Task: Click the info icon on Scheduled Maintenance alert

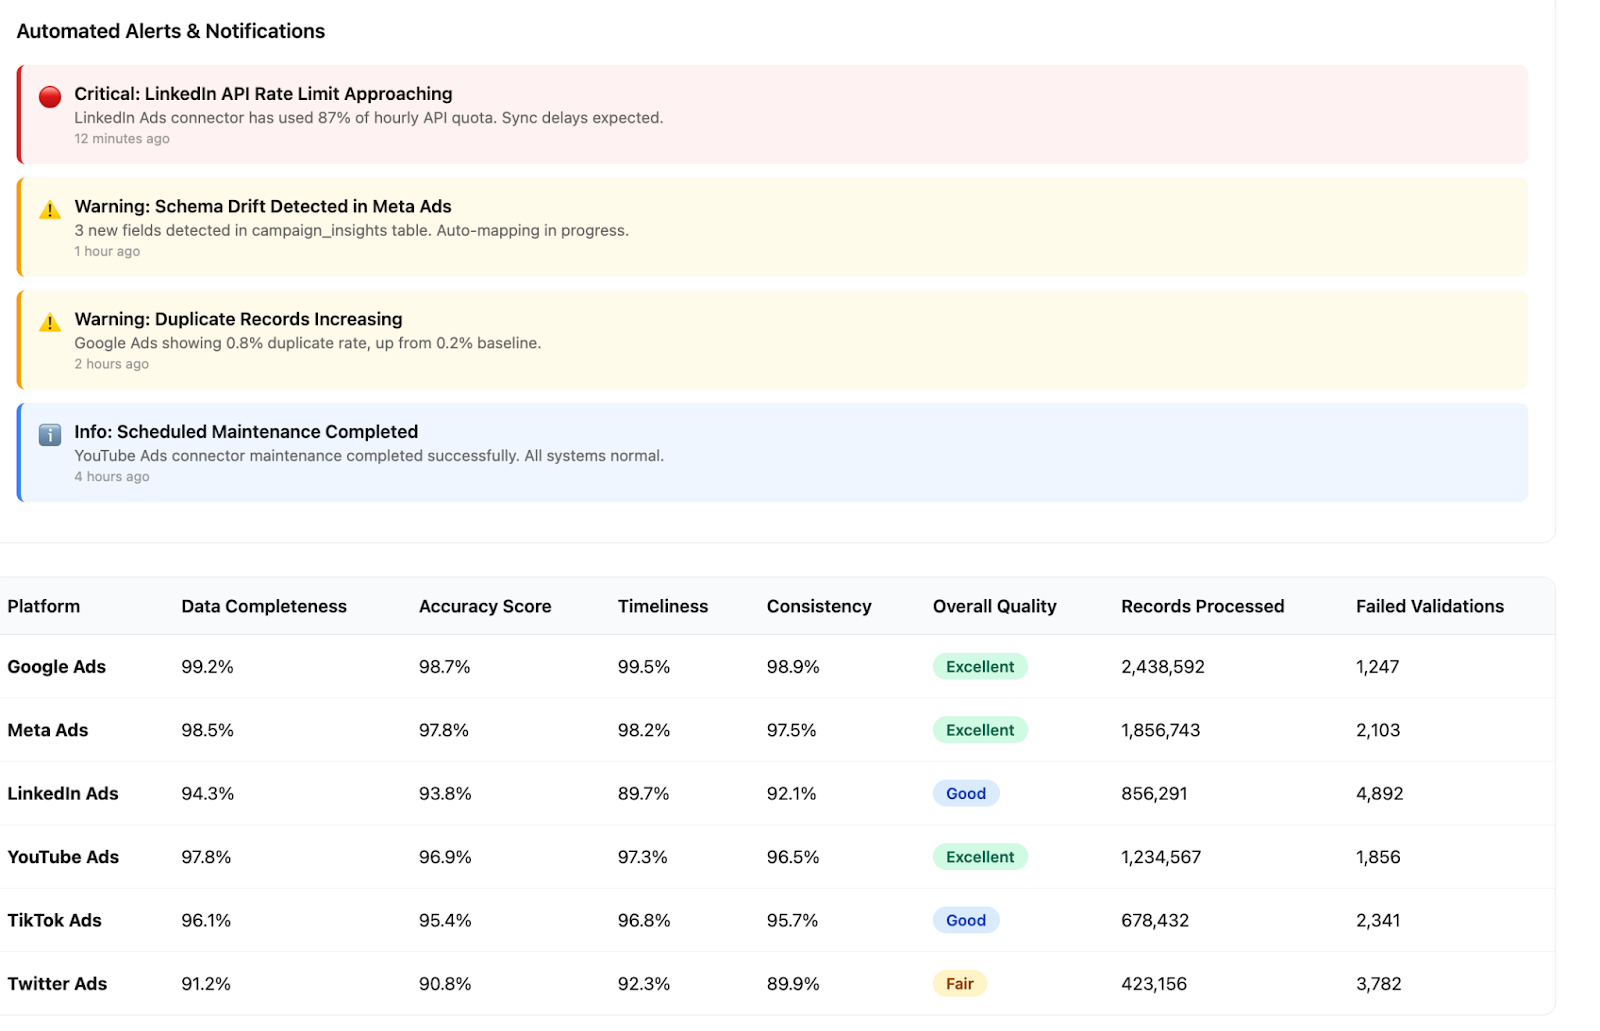Action: coord(48,434)
